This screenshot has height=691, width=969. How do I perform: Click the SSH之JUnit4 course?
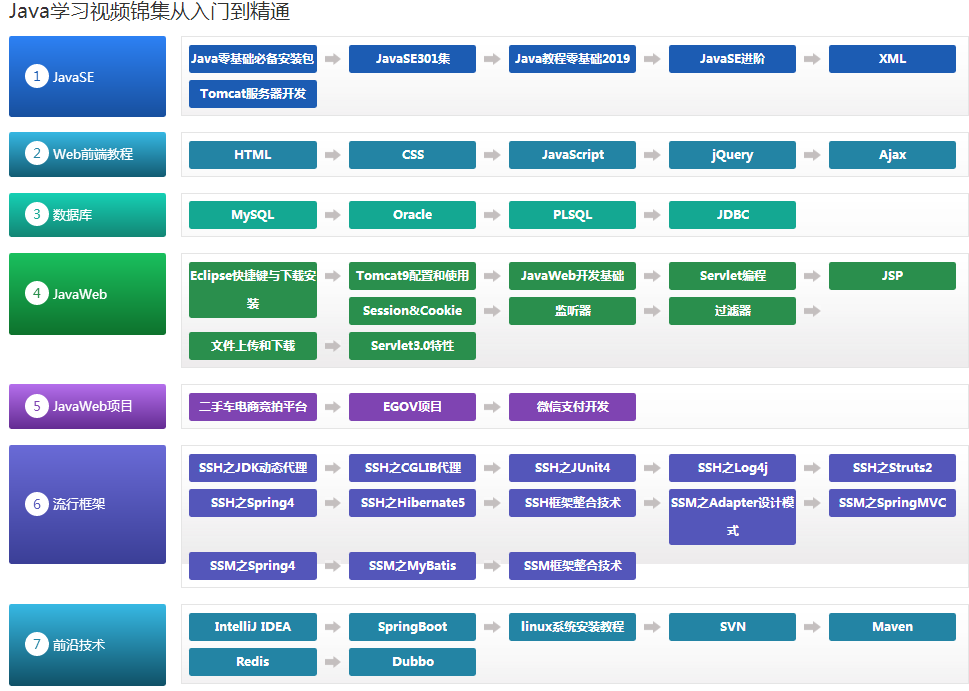point(572,468)
